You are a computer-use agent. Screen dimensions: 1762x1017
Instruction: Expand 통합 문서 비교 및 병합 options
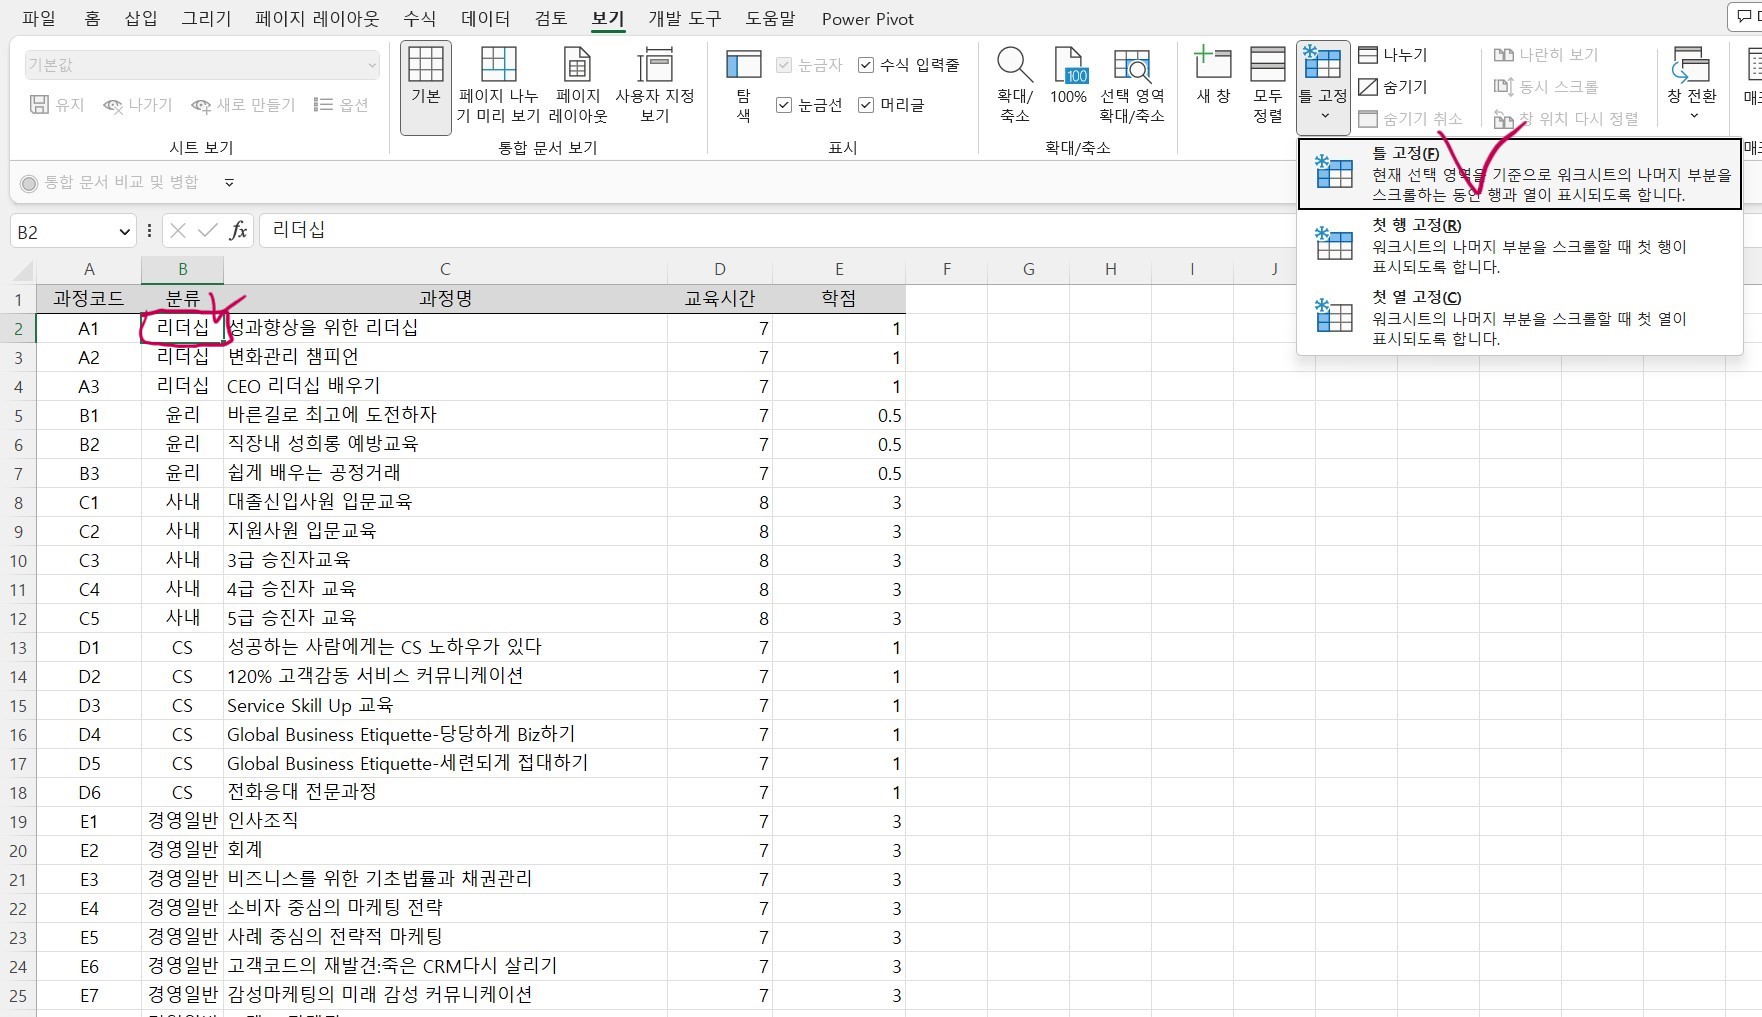(x=229, y=182)
